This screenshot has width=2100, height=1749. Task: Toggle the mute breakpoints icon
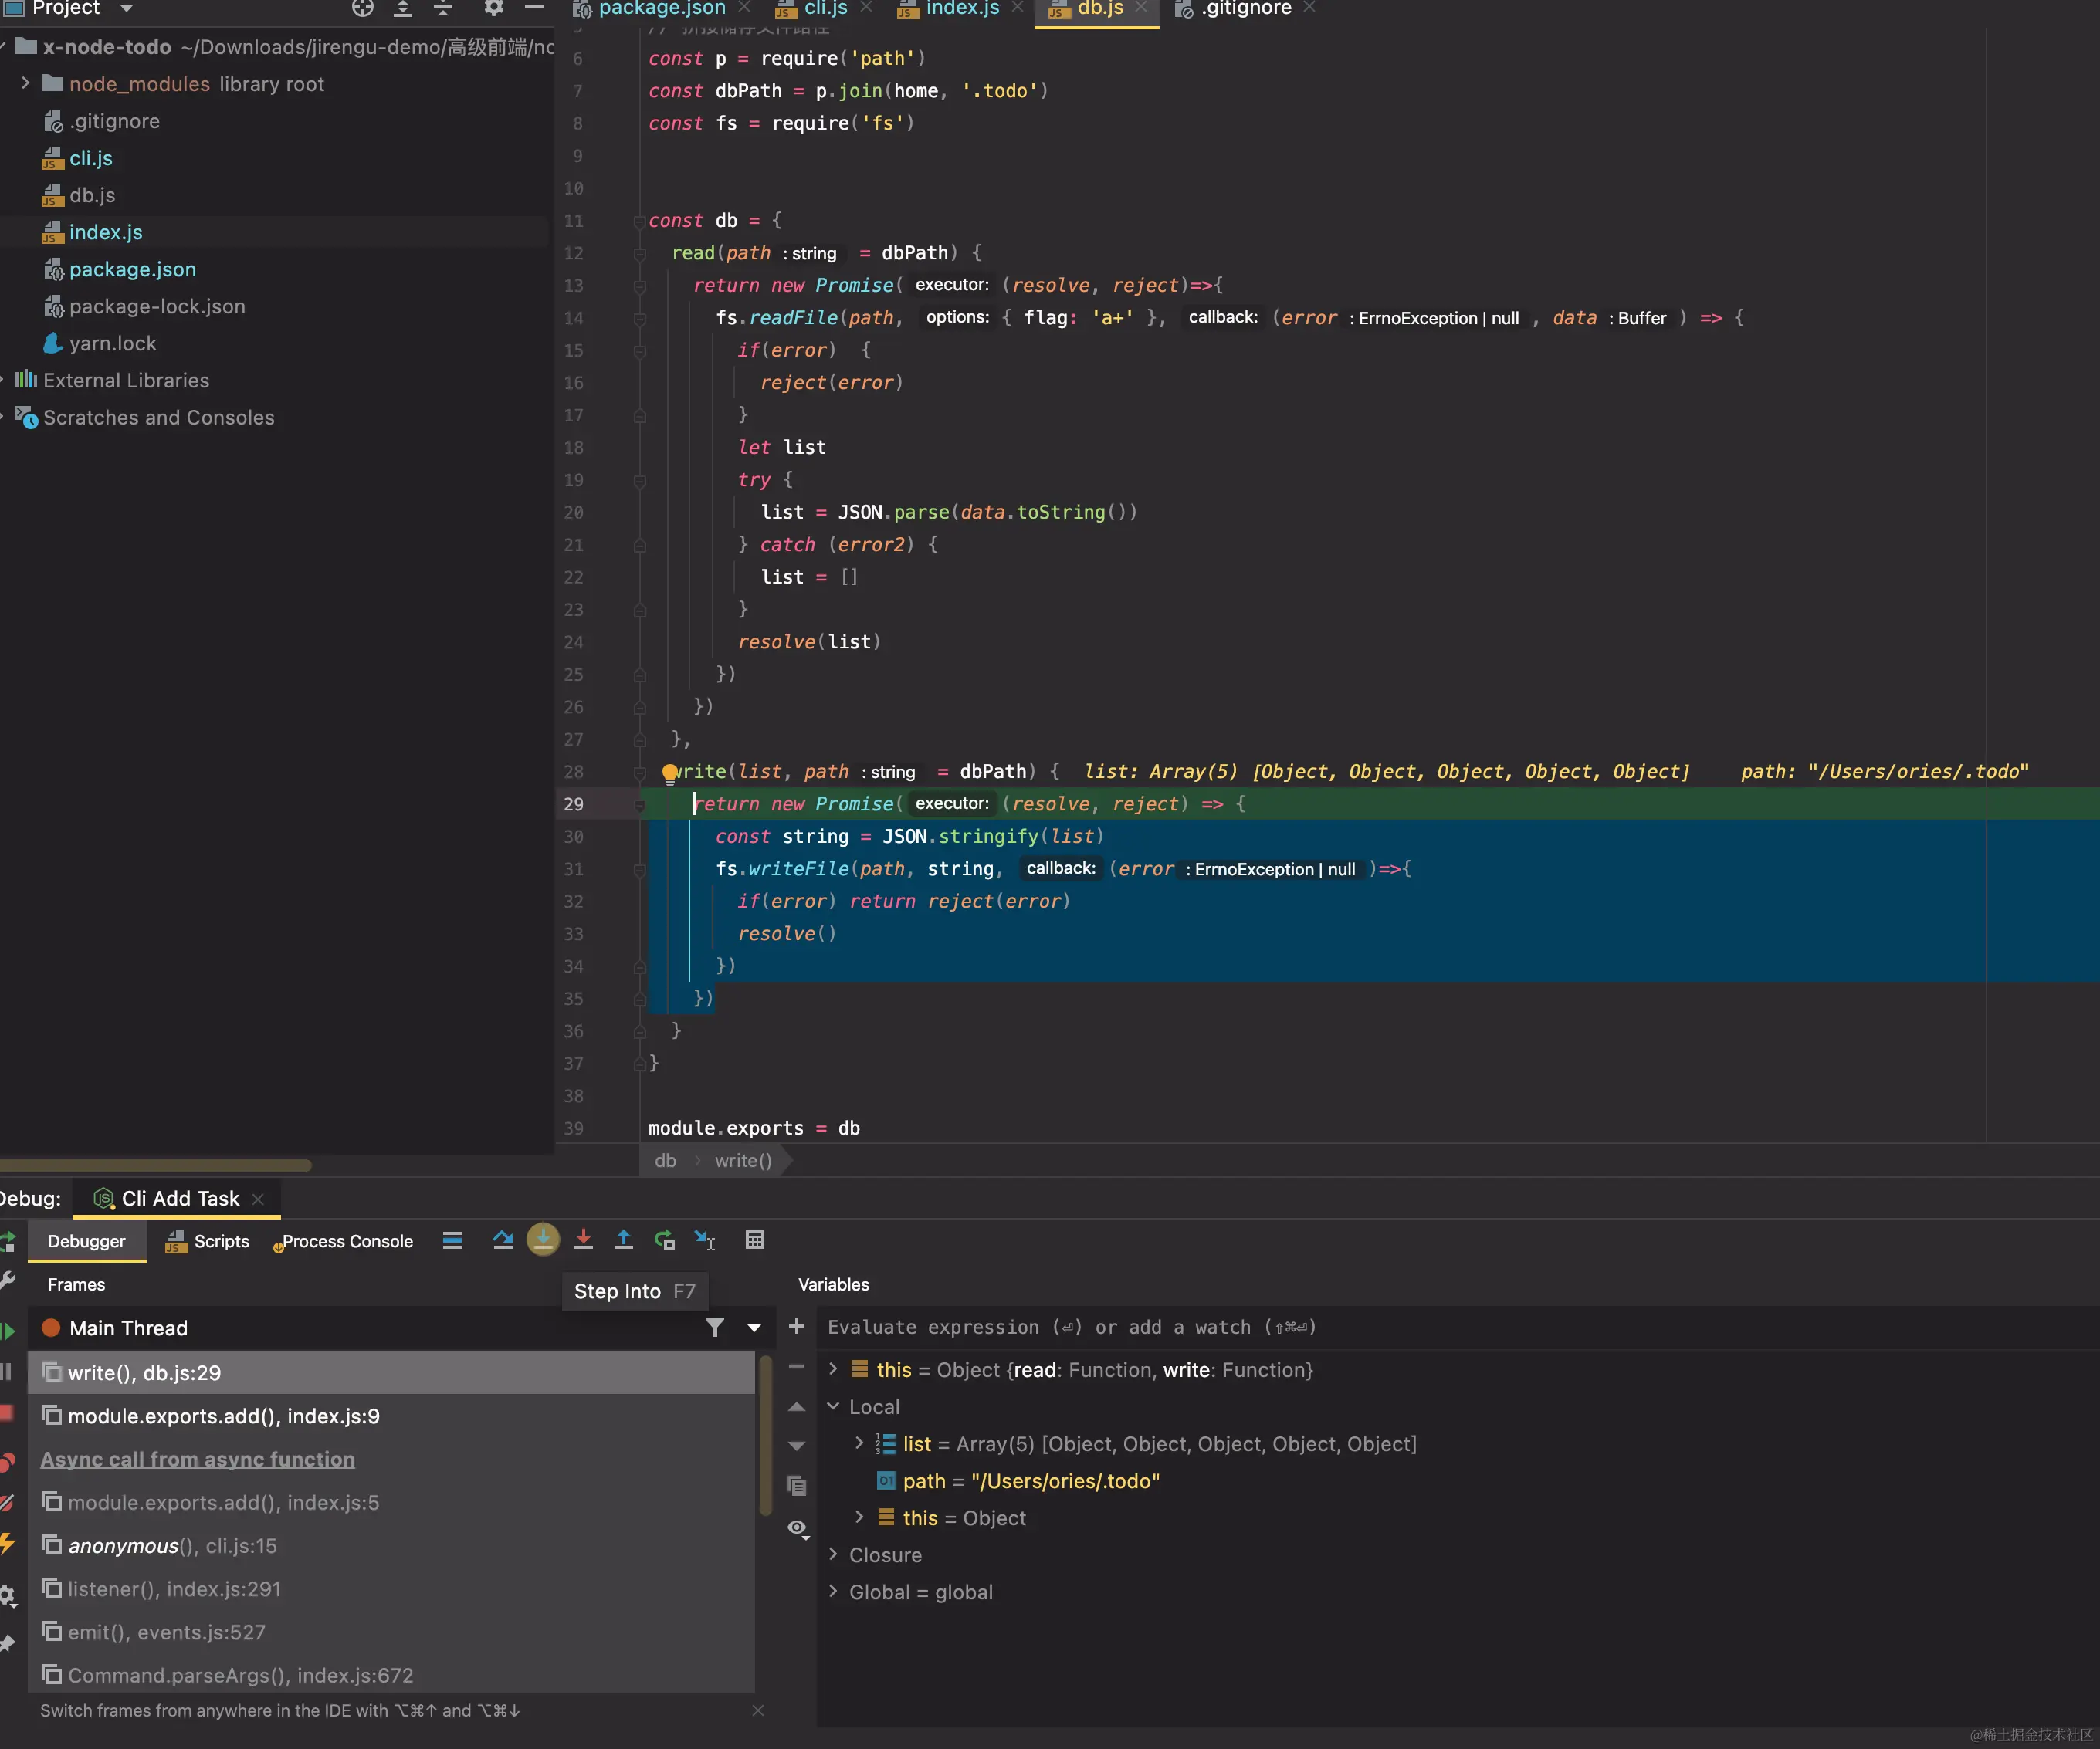point(8,1503)
